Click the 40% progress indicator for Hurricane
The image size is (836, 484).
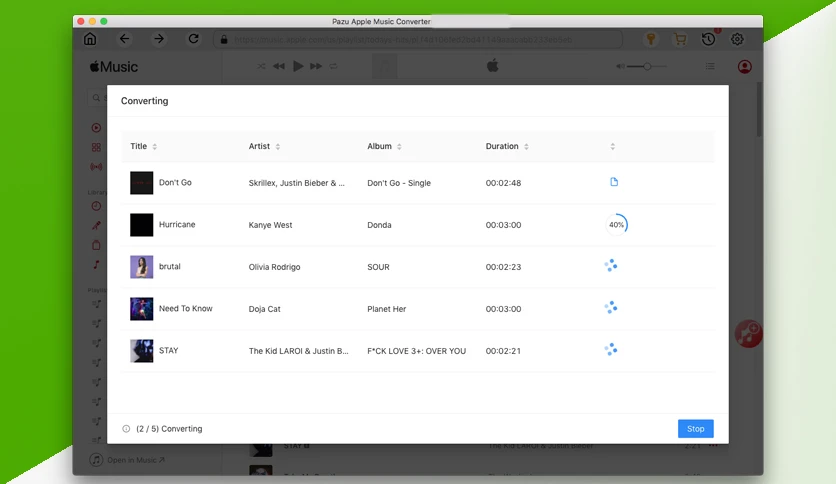coord(616,224)
